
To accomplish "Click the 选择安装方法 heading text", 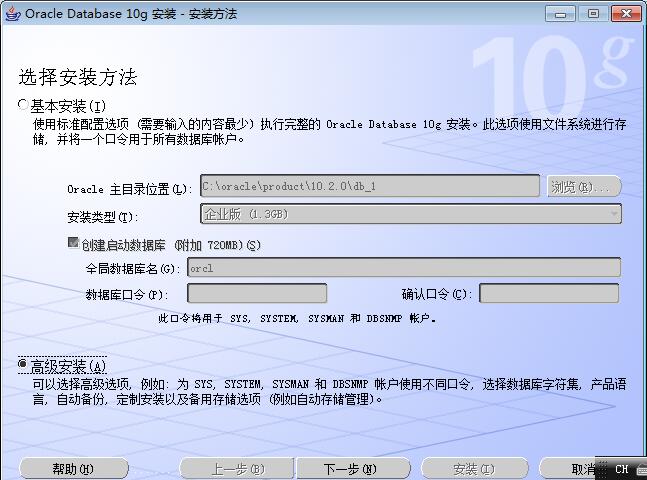I will click(78, 77).
